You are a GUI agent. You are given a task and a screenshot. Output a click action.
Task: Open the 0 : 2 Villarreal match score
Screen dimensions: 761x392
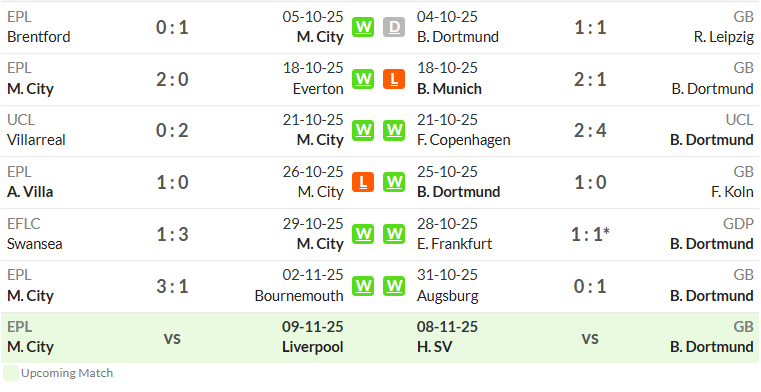pos(172,131)
